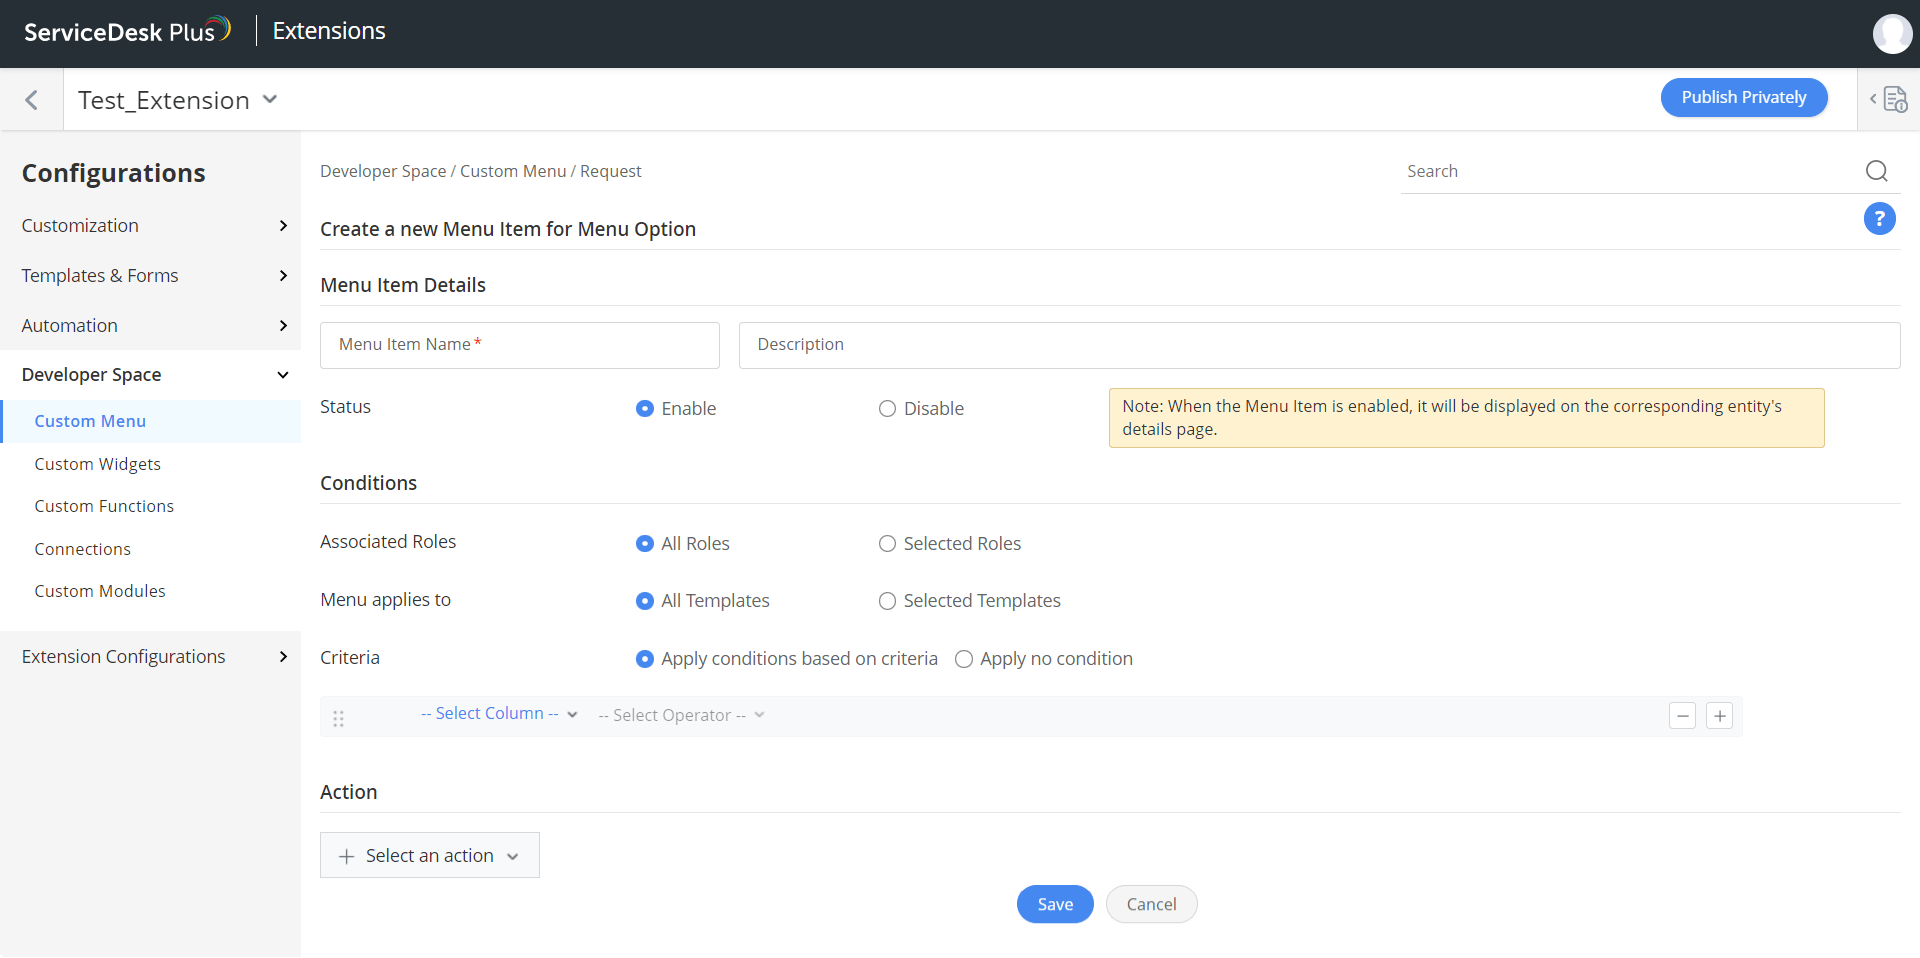Open the search using the magnifier icon
This screenshot has width=1920, height=958.
click(1876, 171)
